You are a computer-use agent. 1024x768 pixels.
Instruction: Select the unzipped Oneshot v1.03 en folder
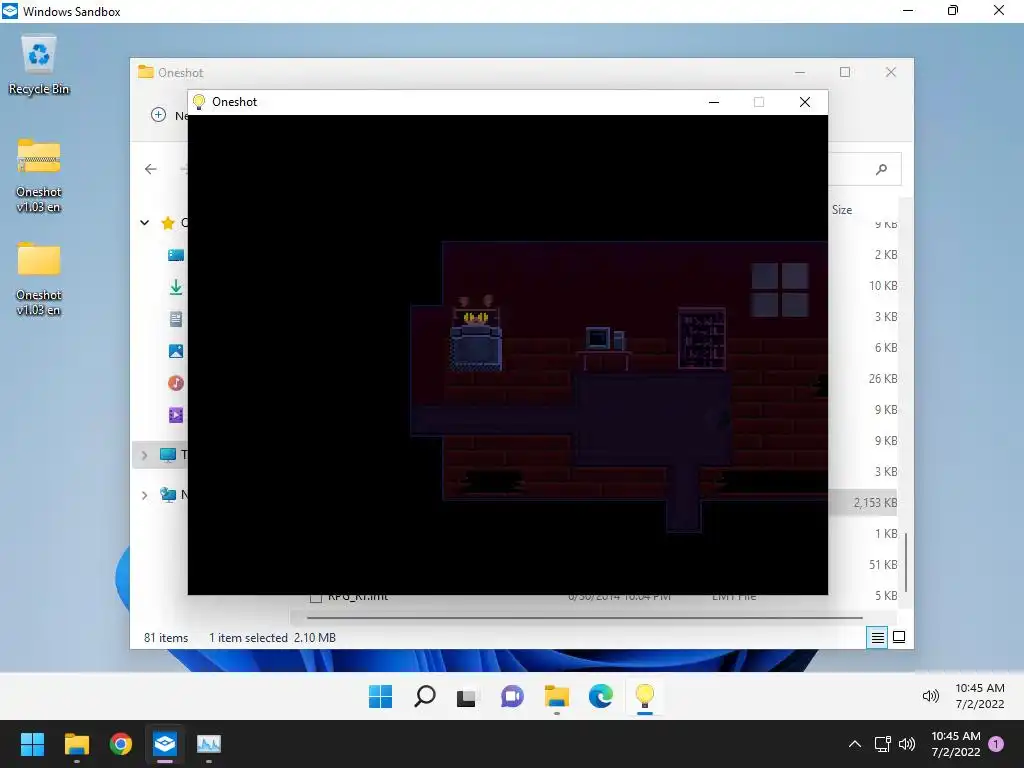tap(39, 278)
